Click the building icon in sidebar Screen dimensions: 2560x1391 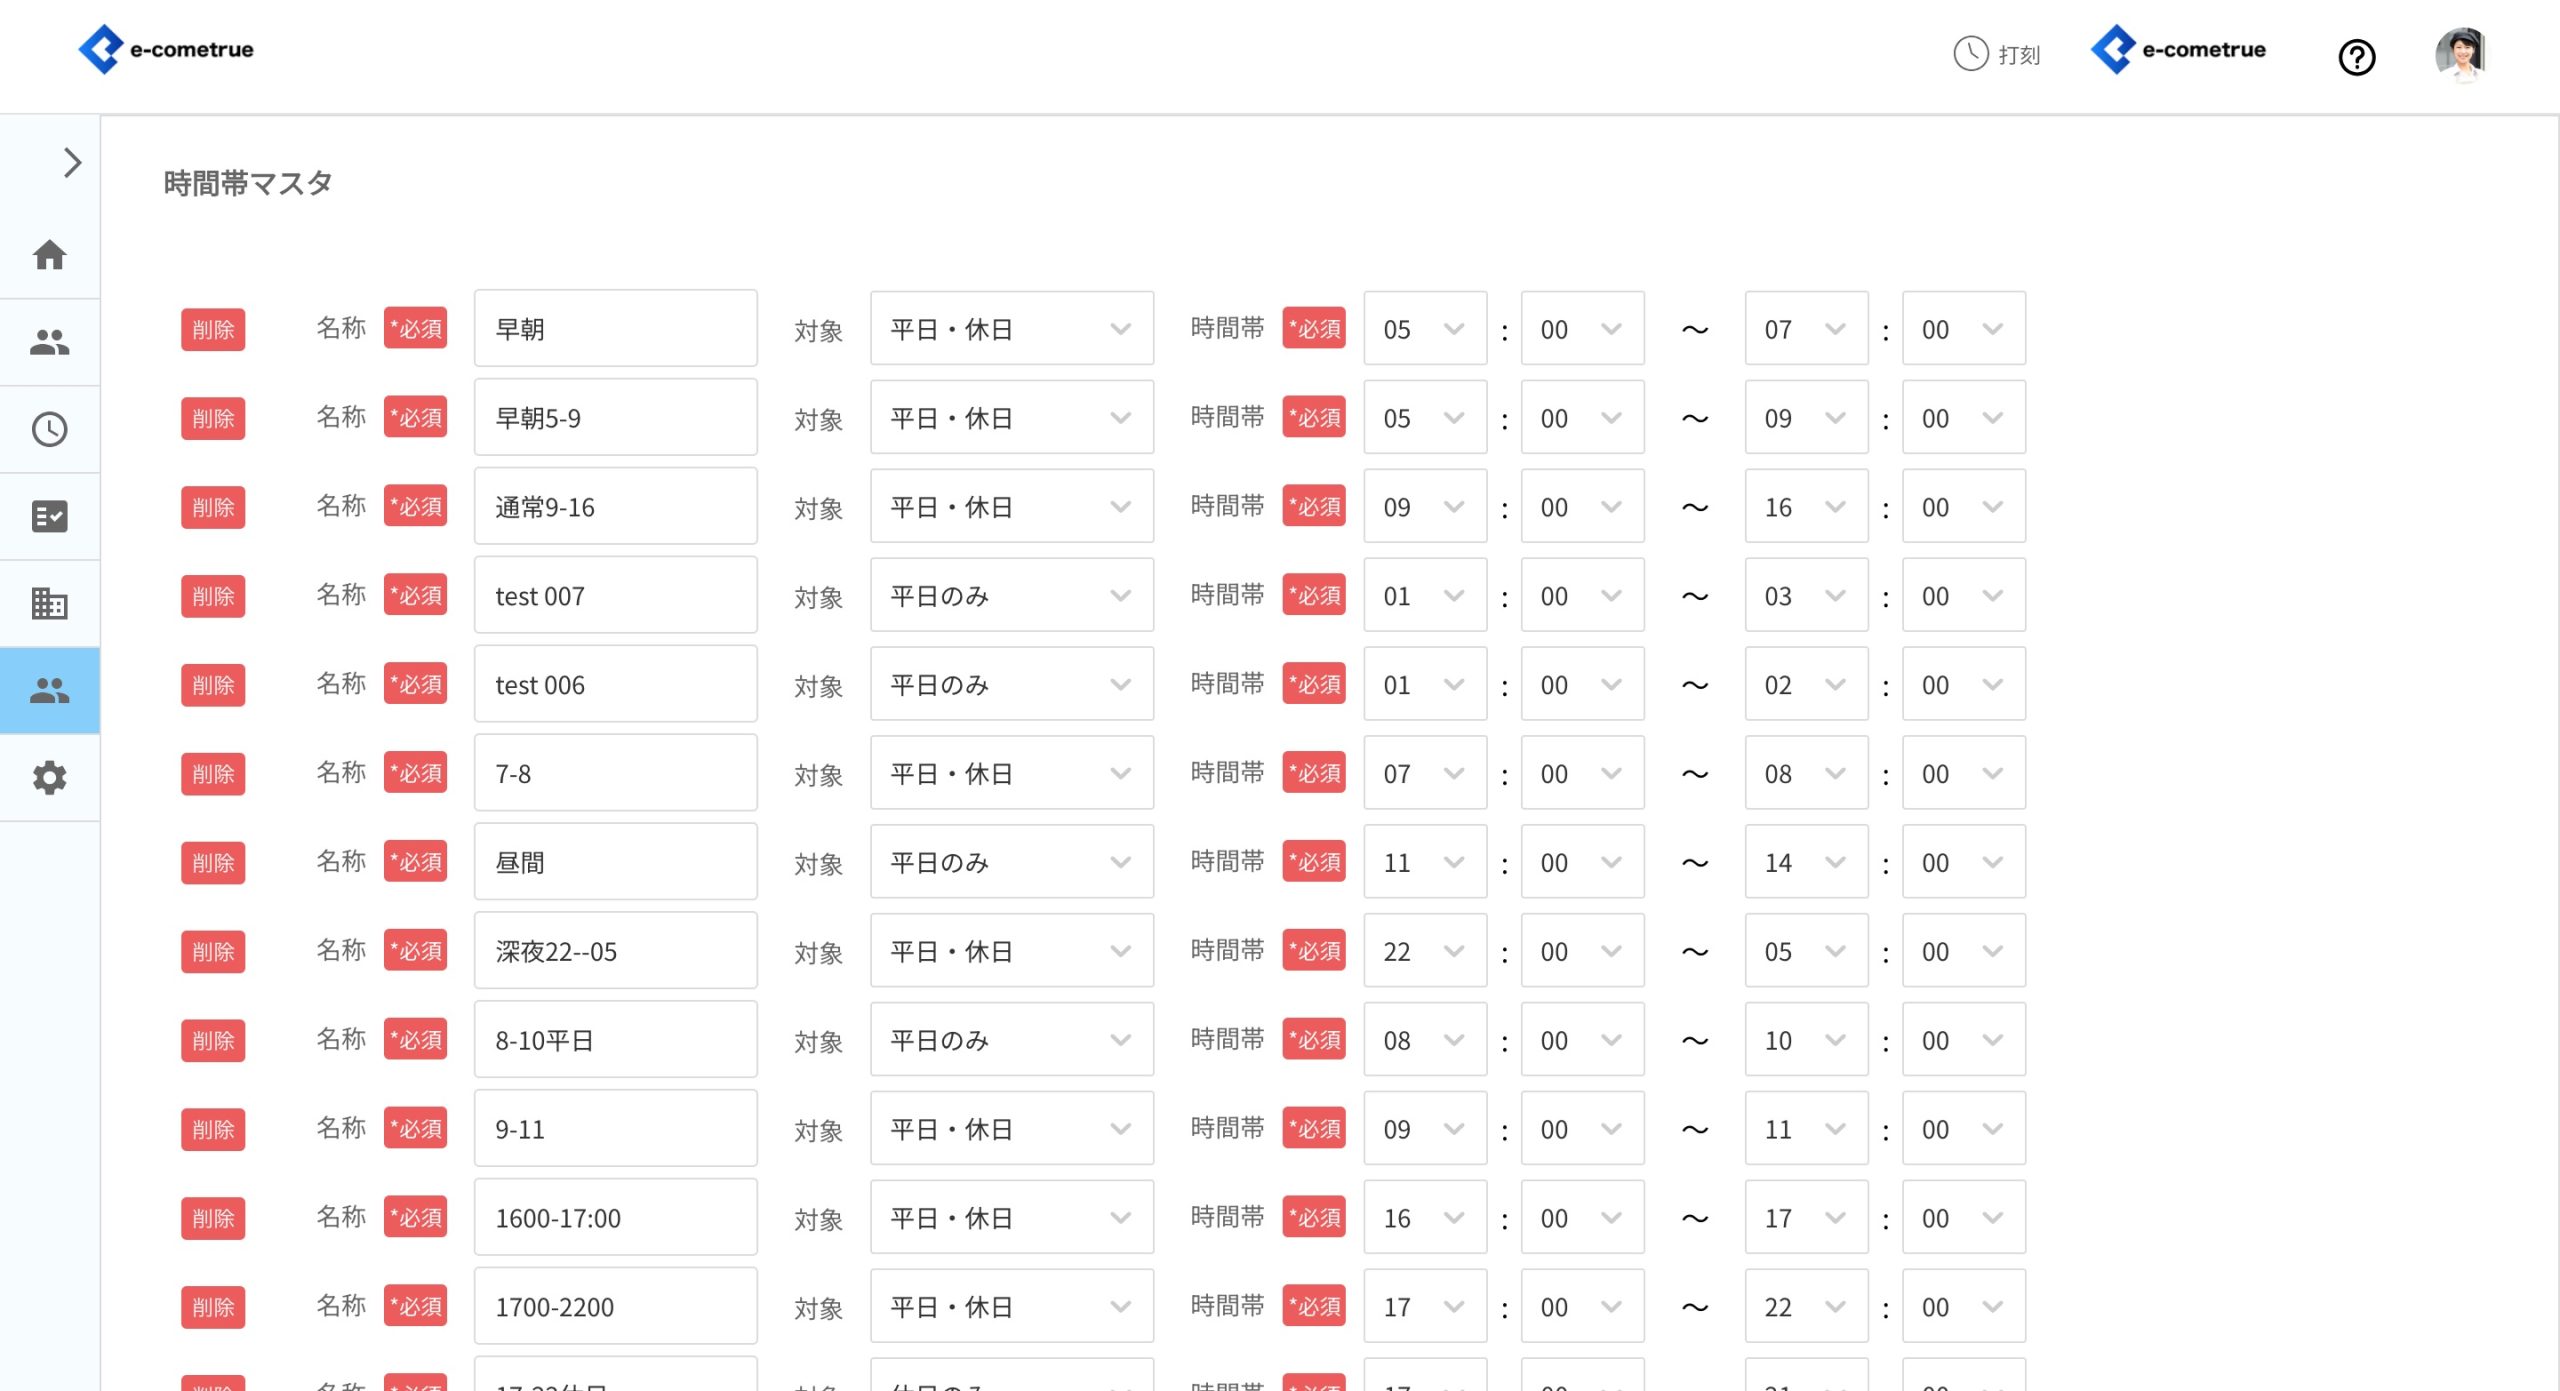[x=49, y=604]
